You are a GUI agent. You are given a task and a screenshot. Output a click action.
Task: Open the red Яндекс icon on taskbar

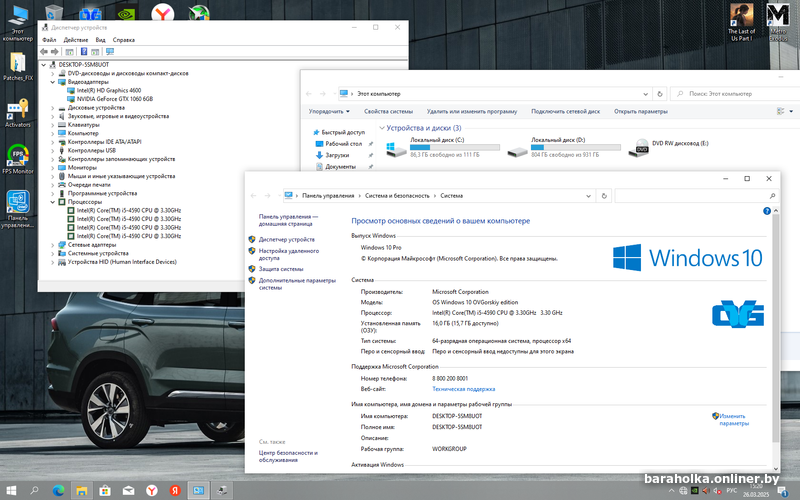pyautogui.click(x=175, y=490)
